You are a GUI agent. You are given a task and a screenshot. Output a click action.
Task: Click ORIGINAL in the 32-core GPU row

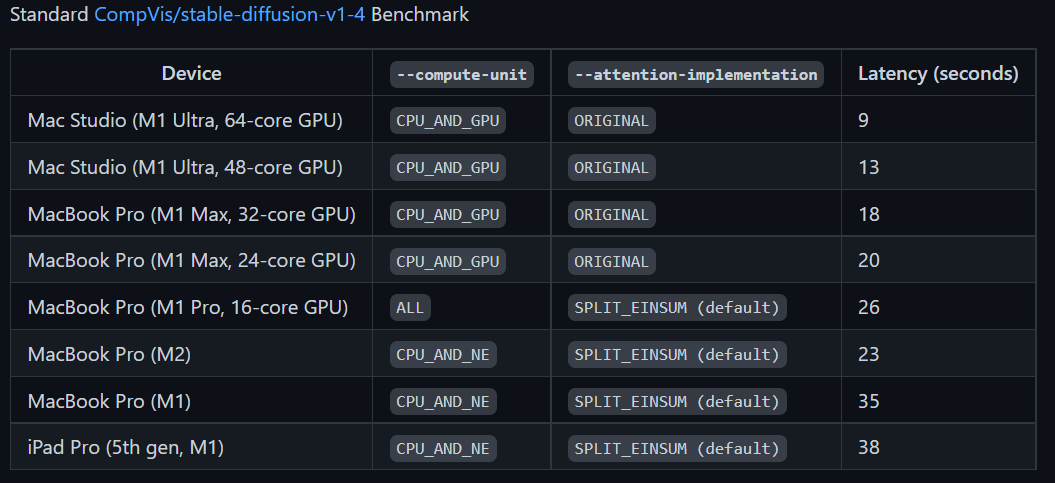pos(612,215)
